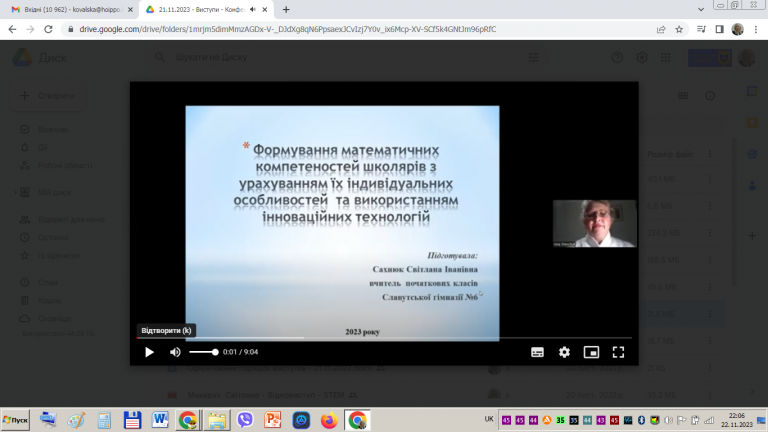The width and height of the screenshot is (768, 432).
Task: Bookmark this page with star icon
Action: tap(679, 29)
